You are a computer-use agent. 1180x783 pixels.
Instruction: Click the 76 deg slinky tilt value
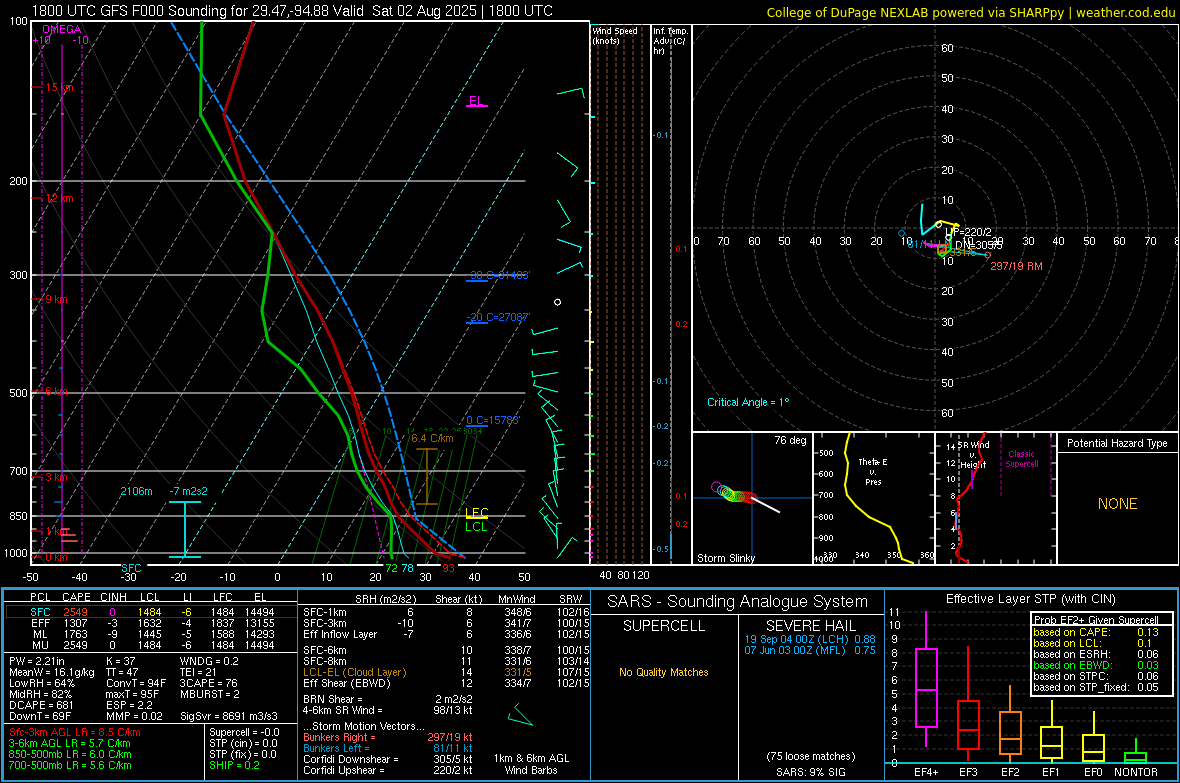click(x=790, y=440)
